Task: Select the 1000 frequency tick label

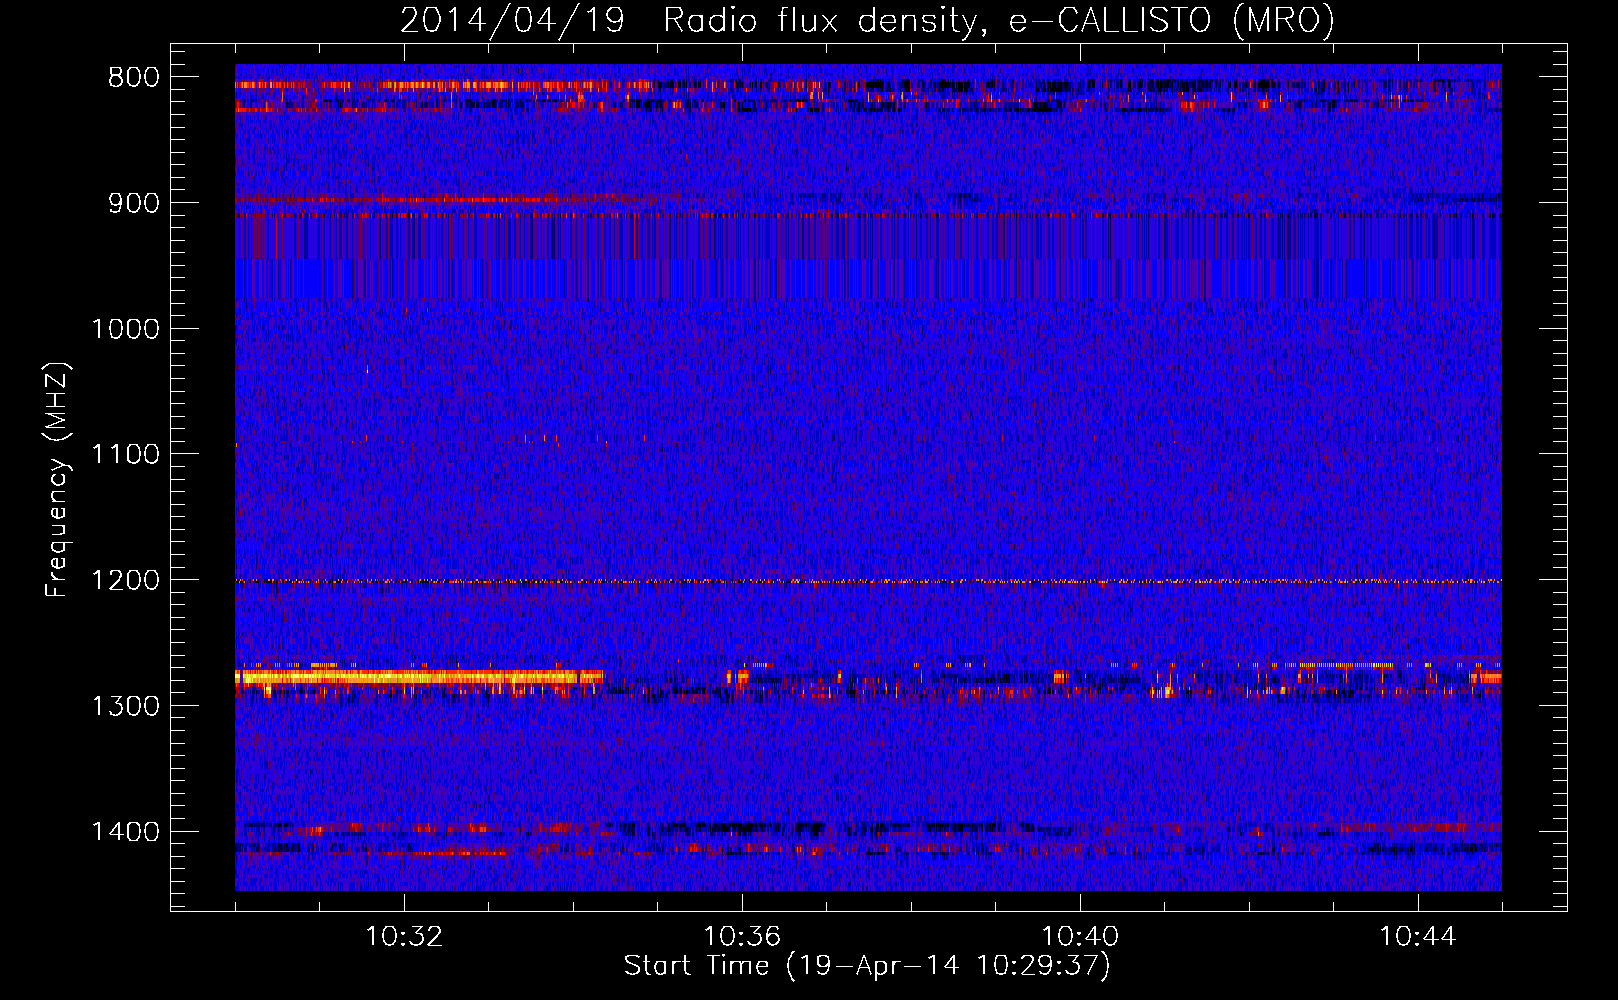Action: [x=126, y=329]
